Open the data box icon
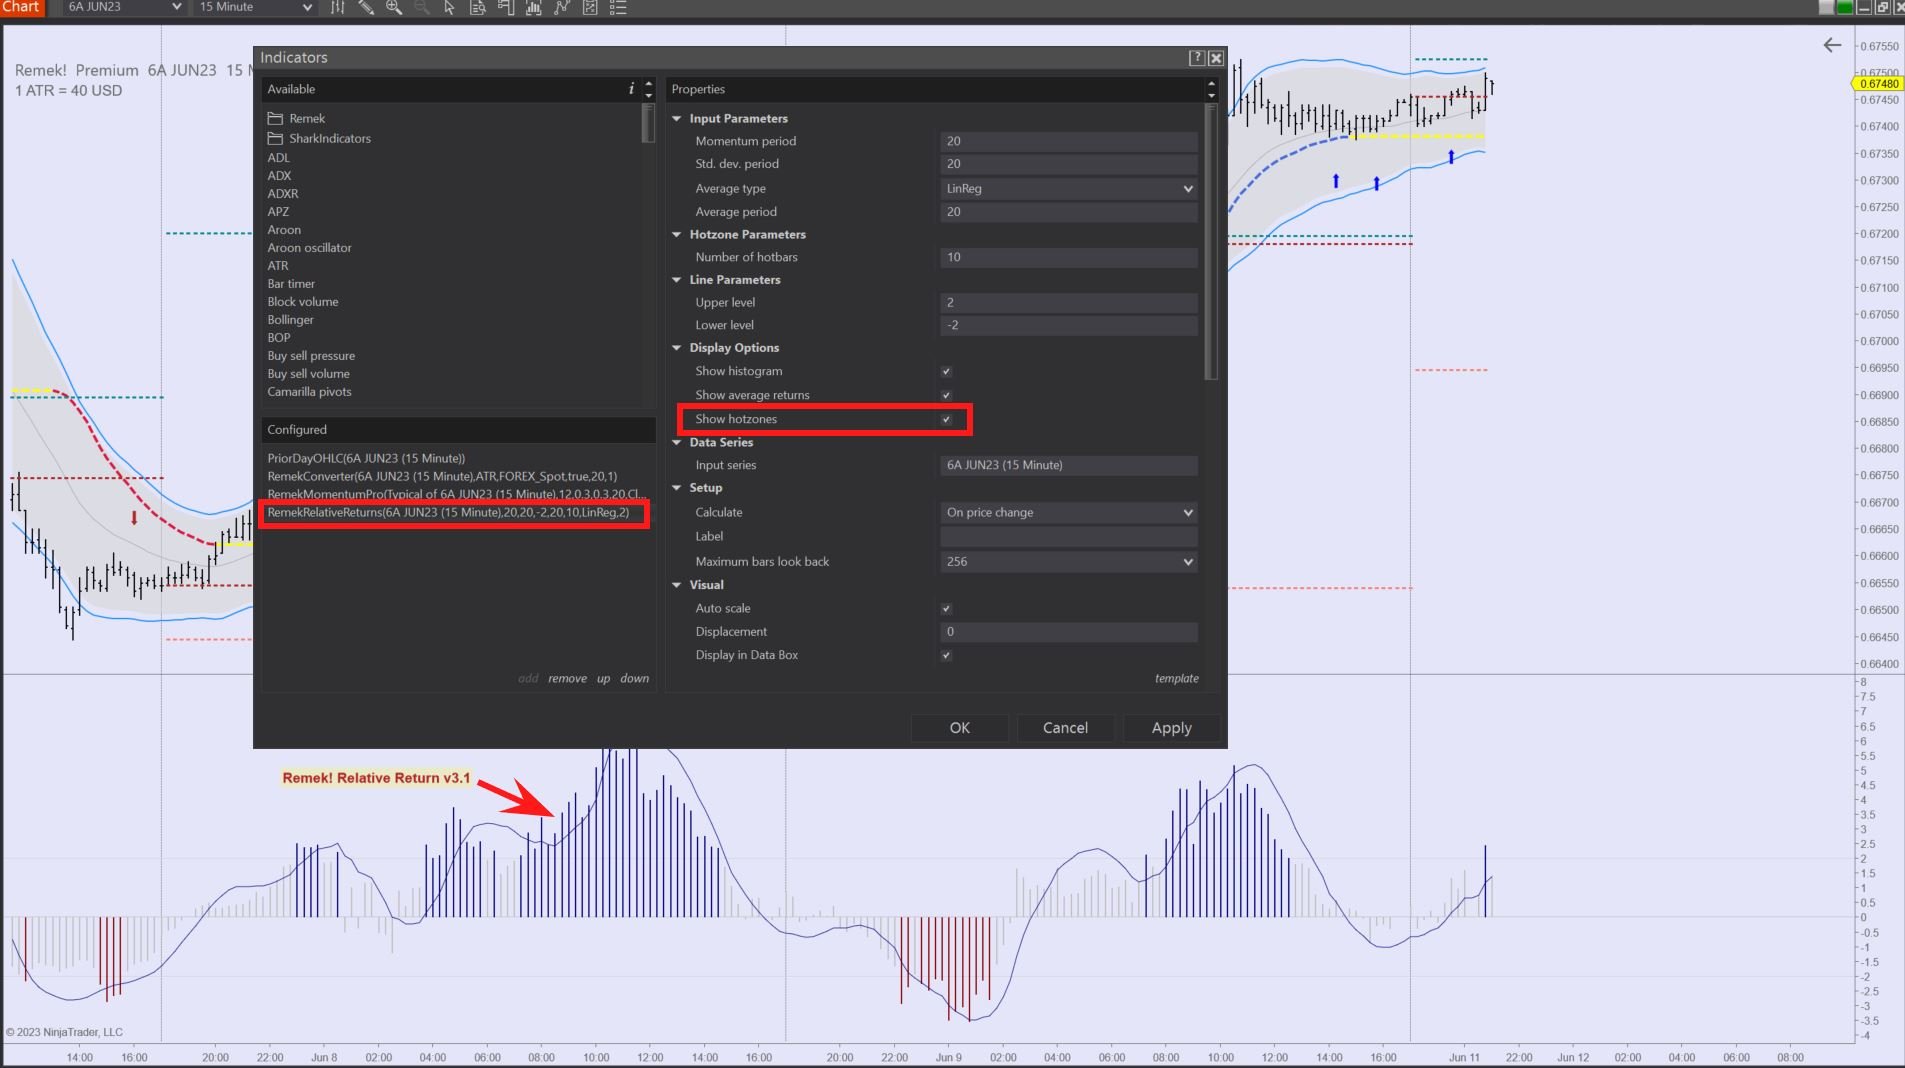The image size is (1905, 1068). click(x=478, y=7)
